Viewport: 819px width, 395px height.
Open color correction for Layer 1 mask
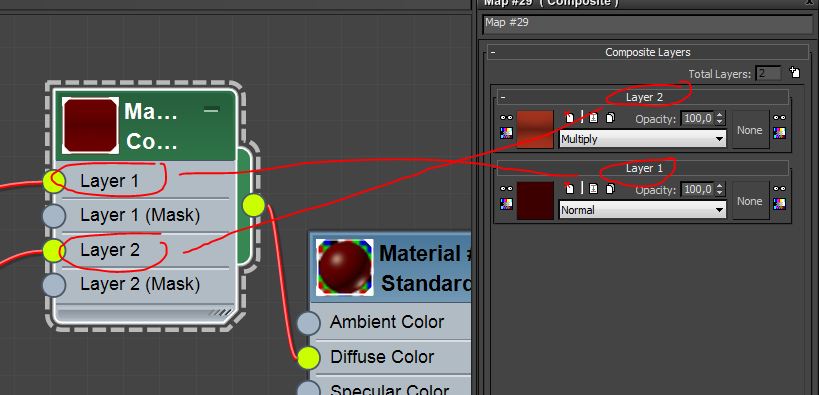click(x=779, y=204)
